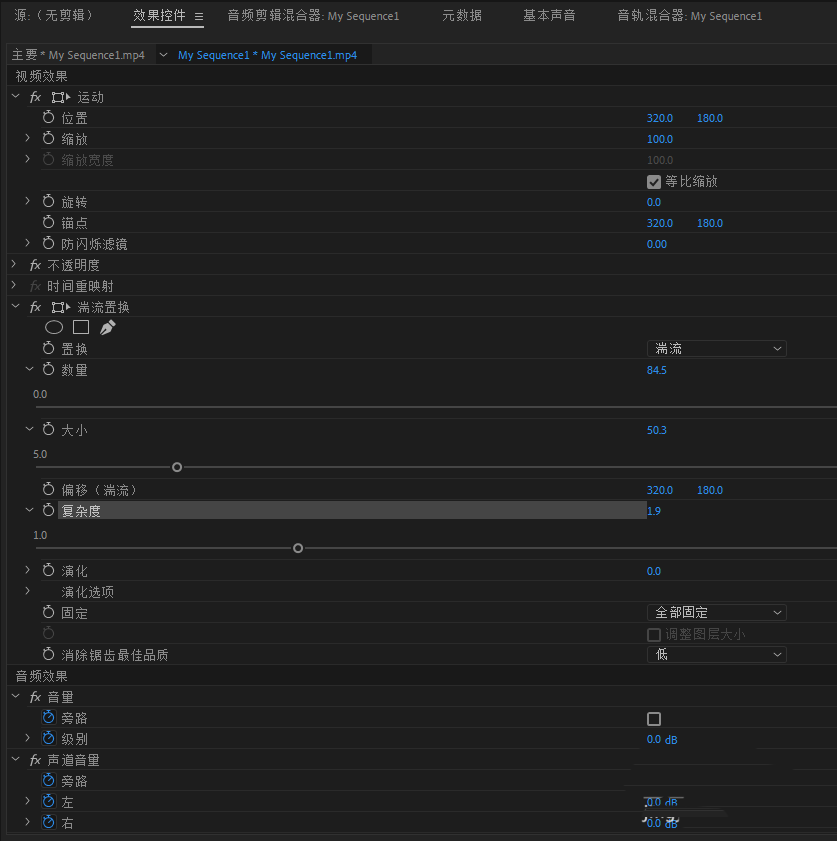Select the ellipse mask tool
Image resolution: width=837 pixels, height=841 pixels.
54,327
